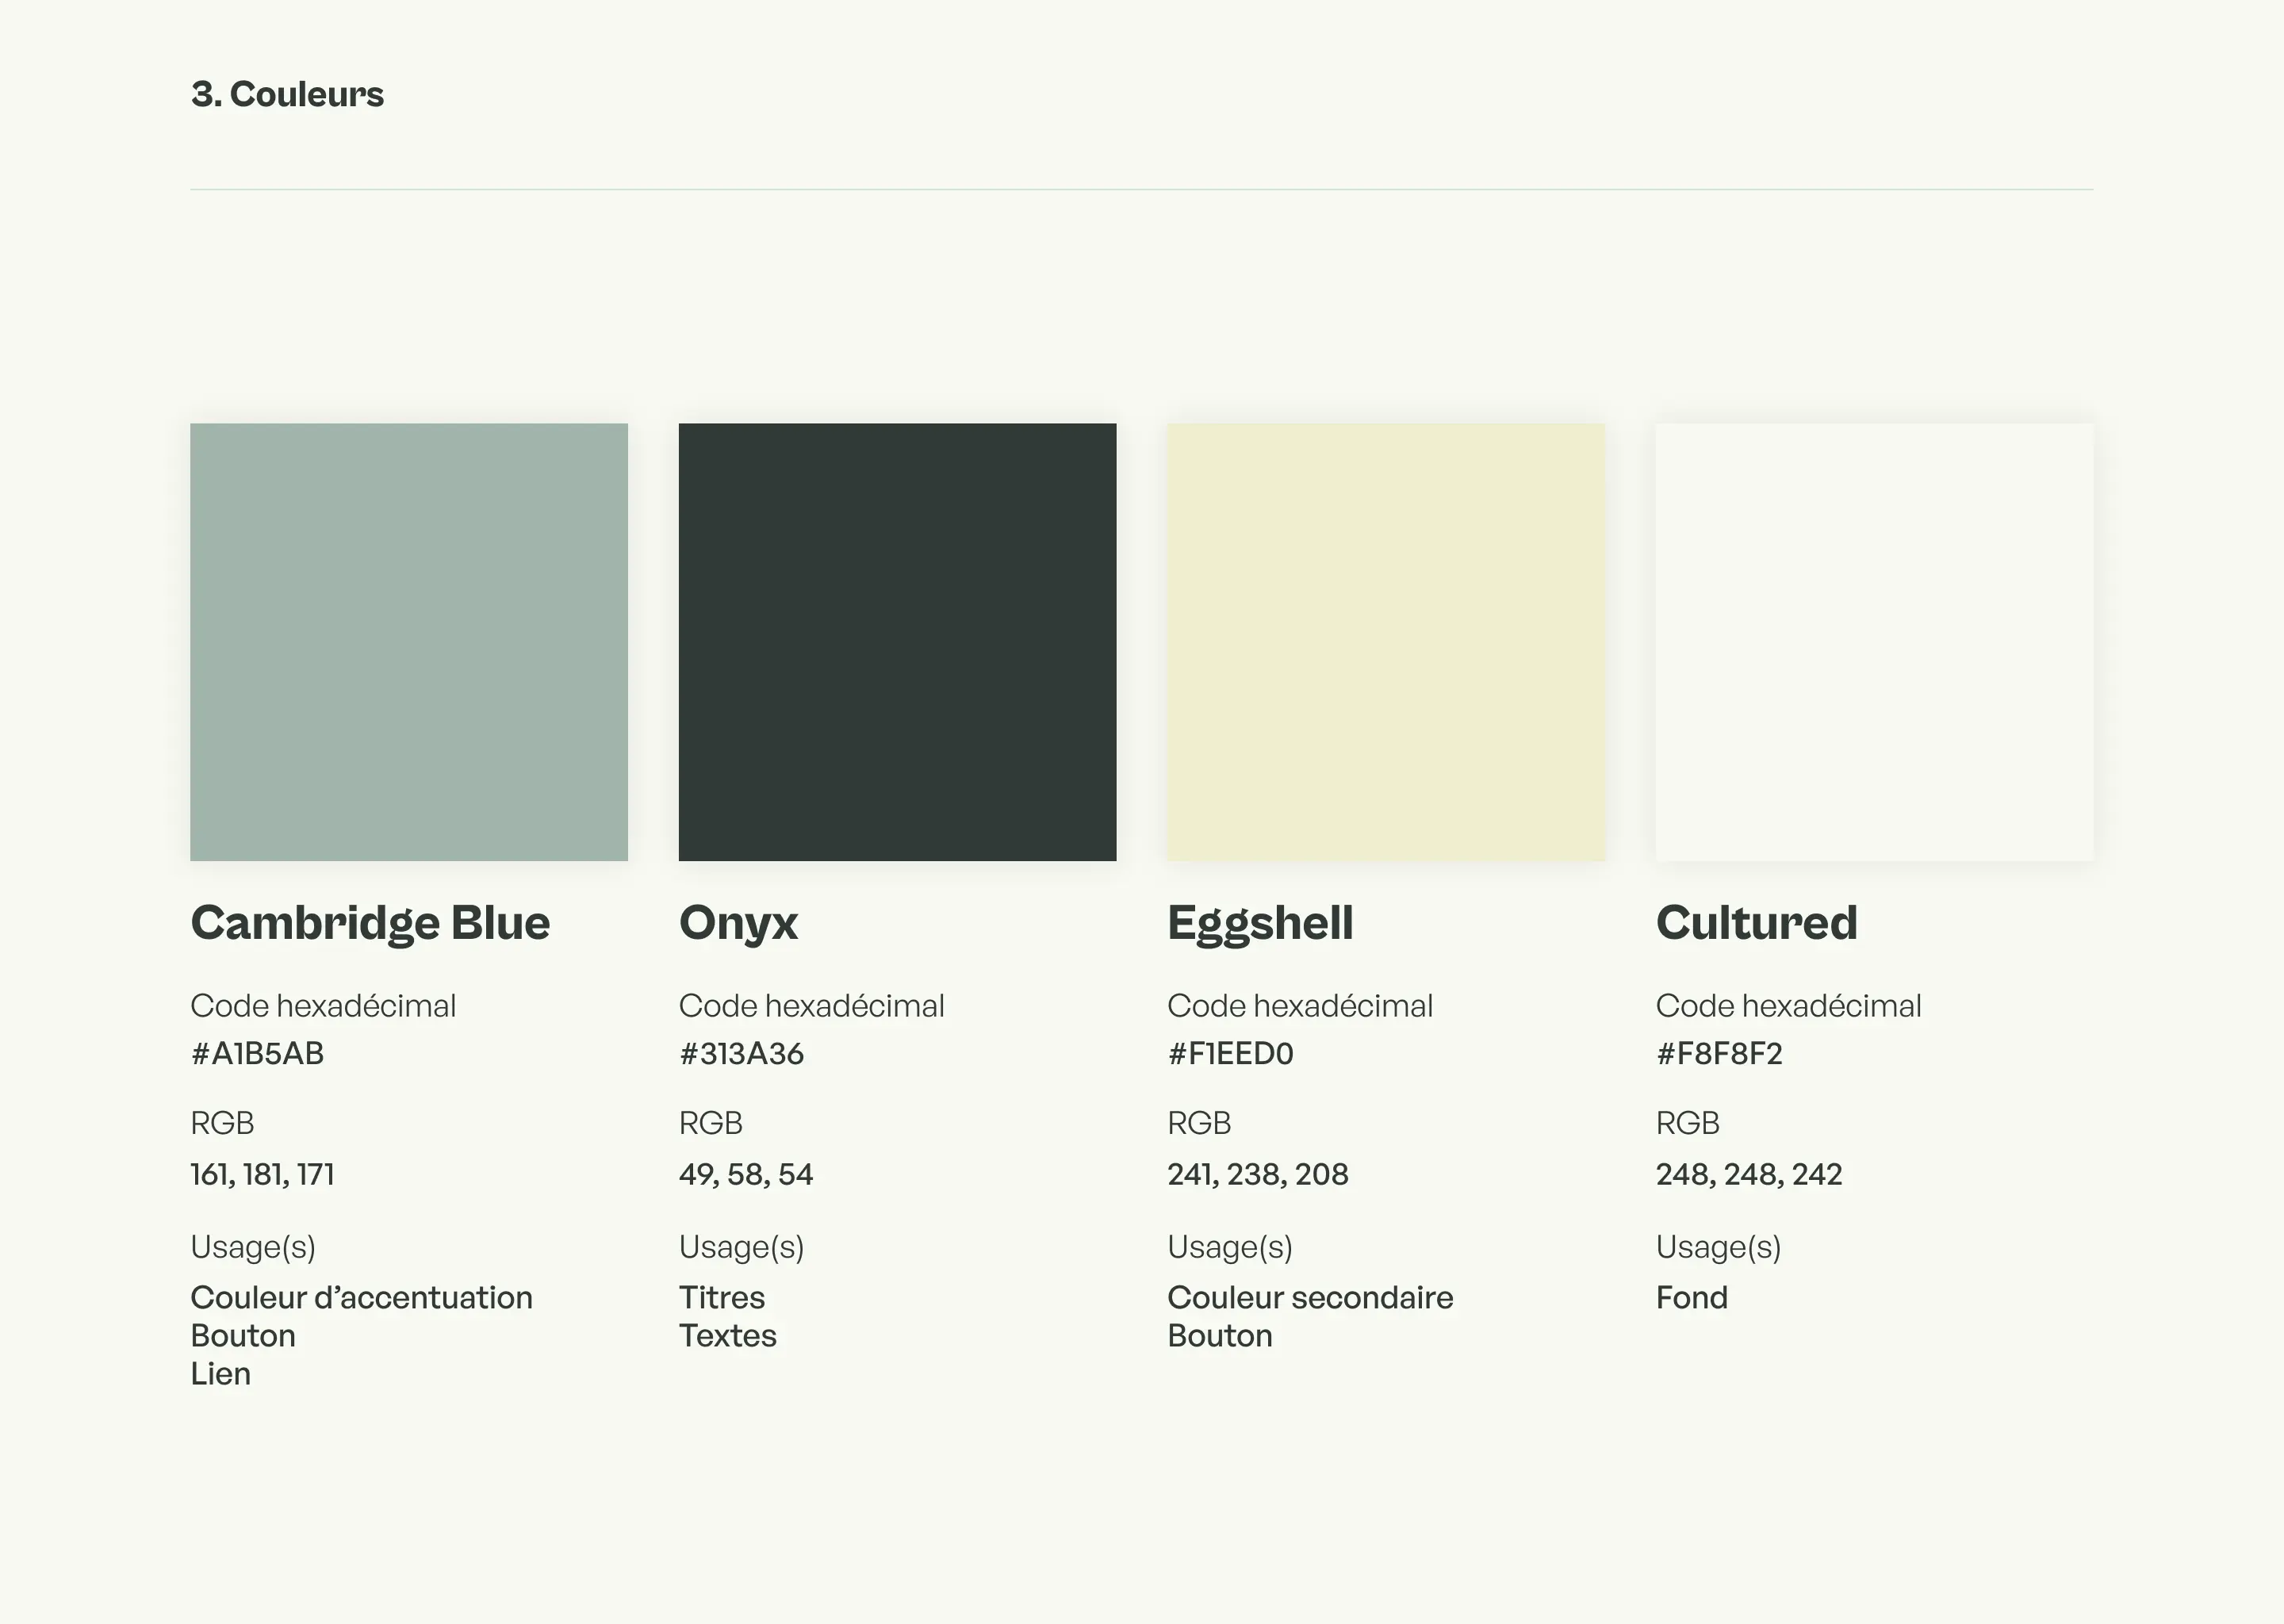Viewport: 2284px width, 1624px height.
Task: Click the 'Cambridge Blue' color name
Action: point(370,922)
